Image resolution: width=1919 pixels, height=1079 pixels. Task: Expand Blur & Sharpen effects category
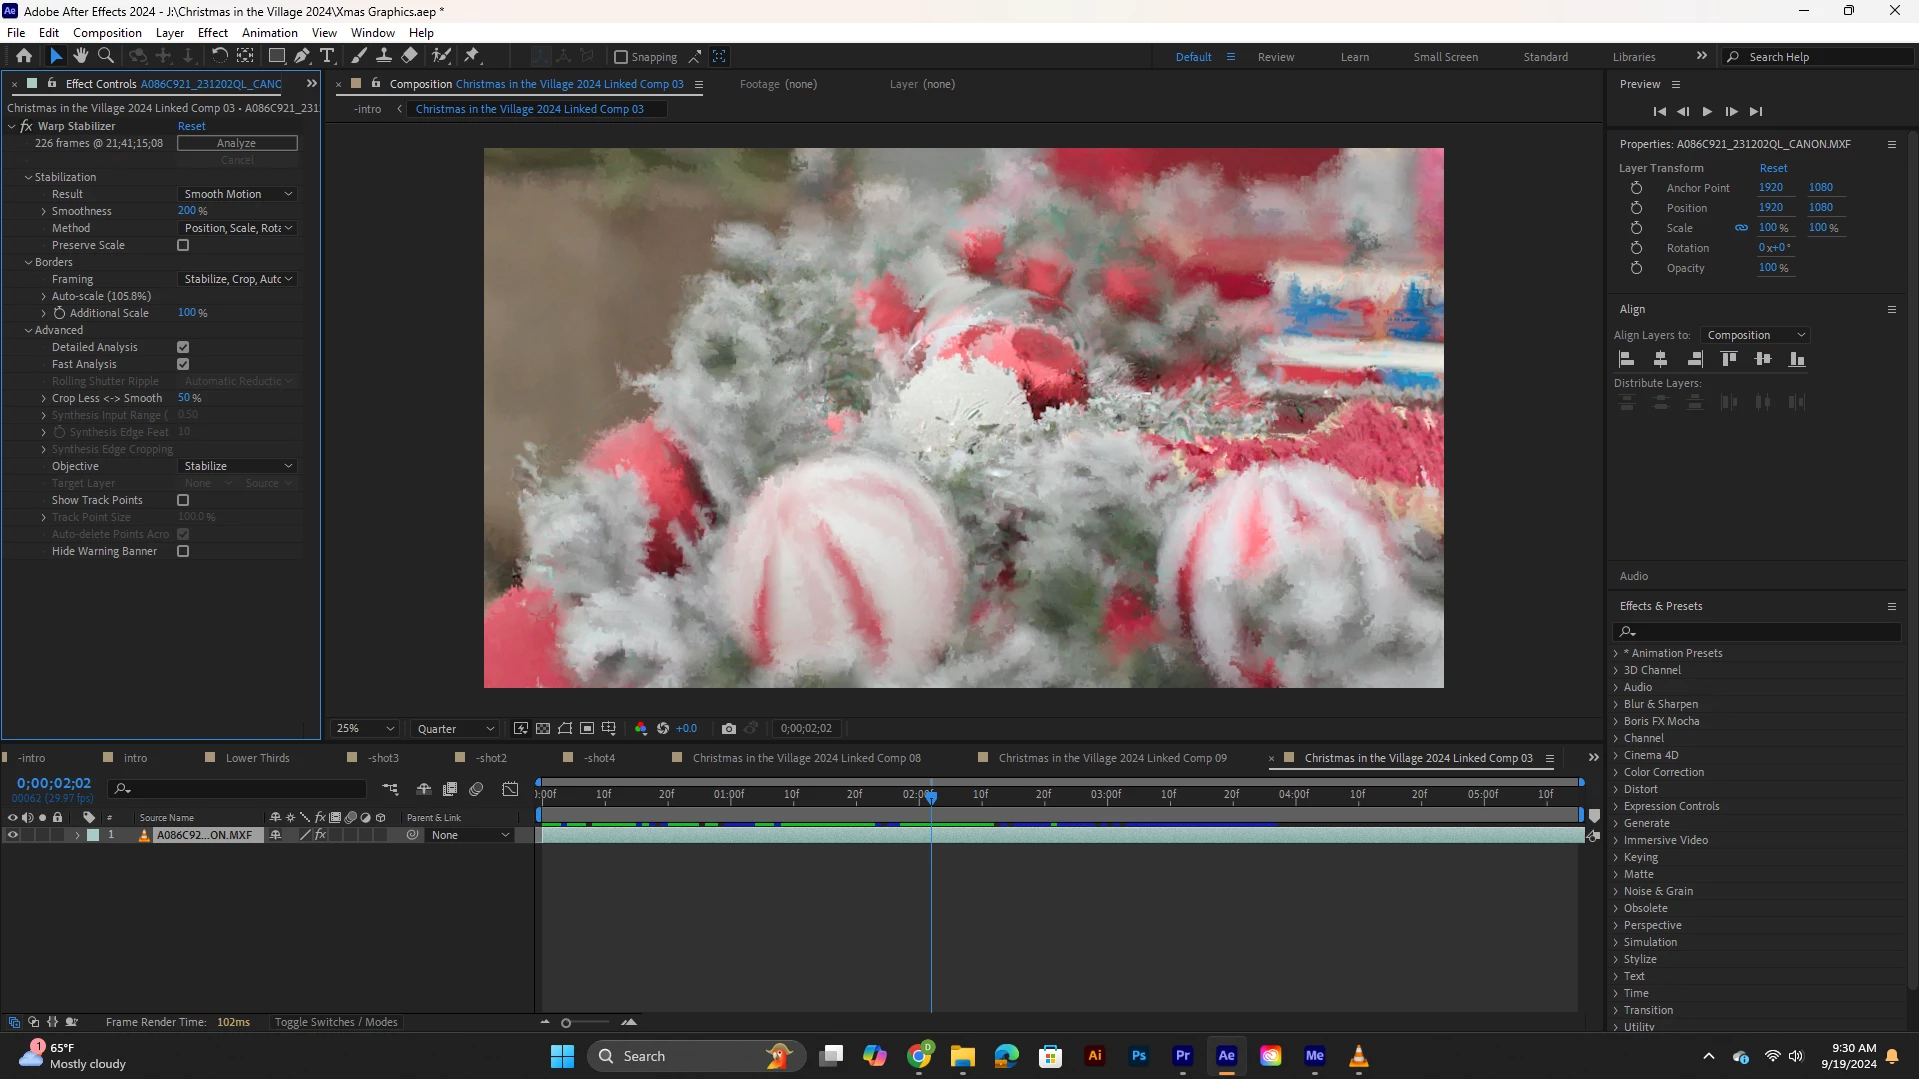[1616, 704]
